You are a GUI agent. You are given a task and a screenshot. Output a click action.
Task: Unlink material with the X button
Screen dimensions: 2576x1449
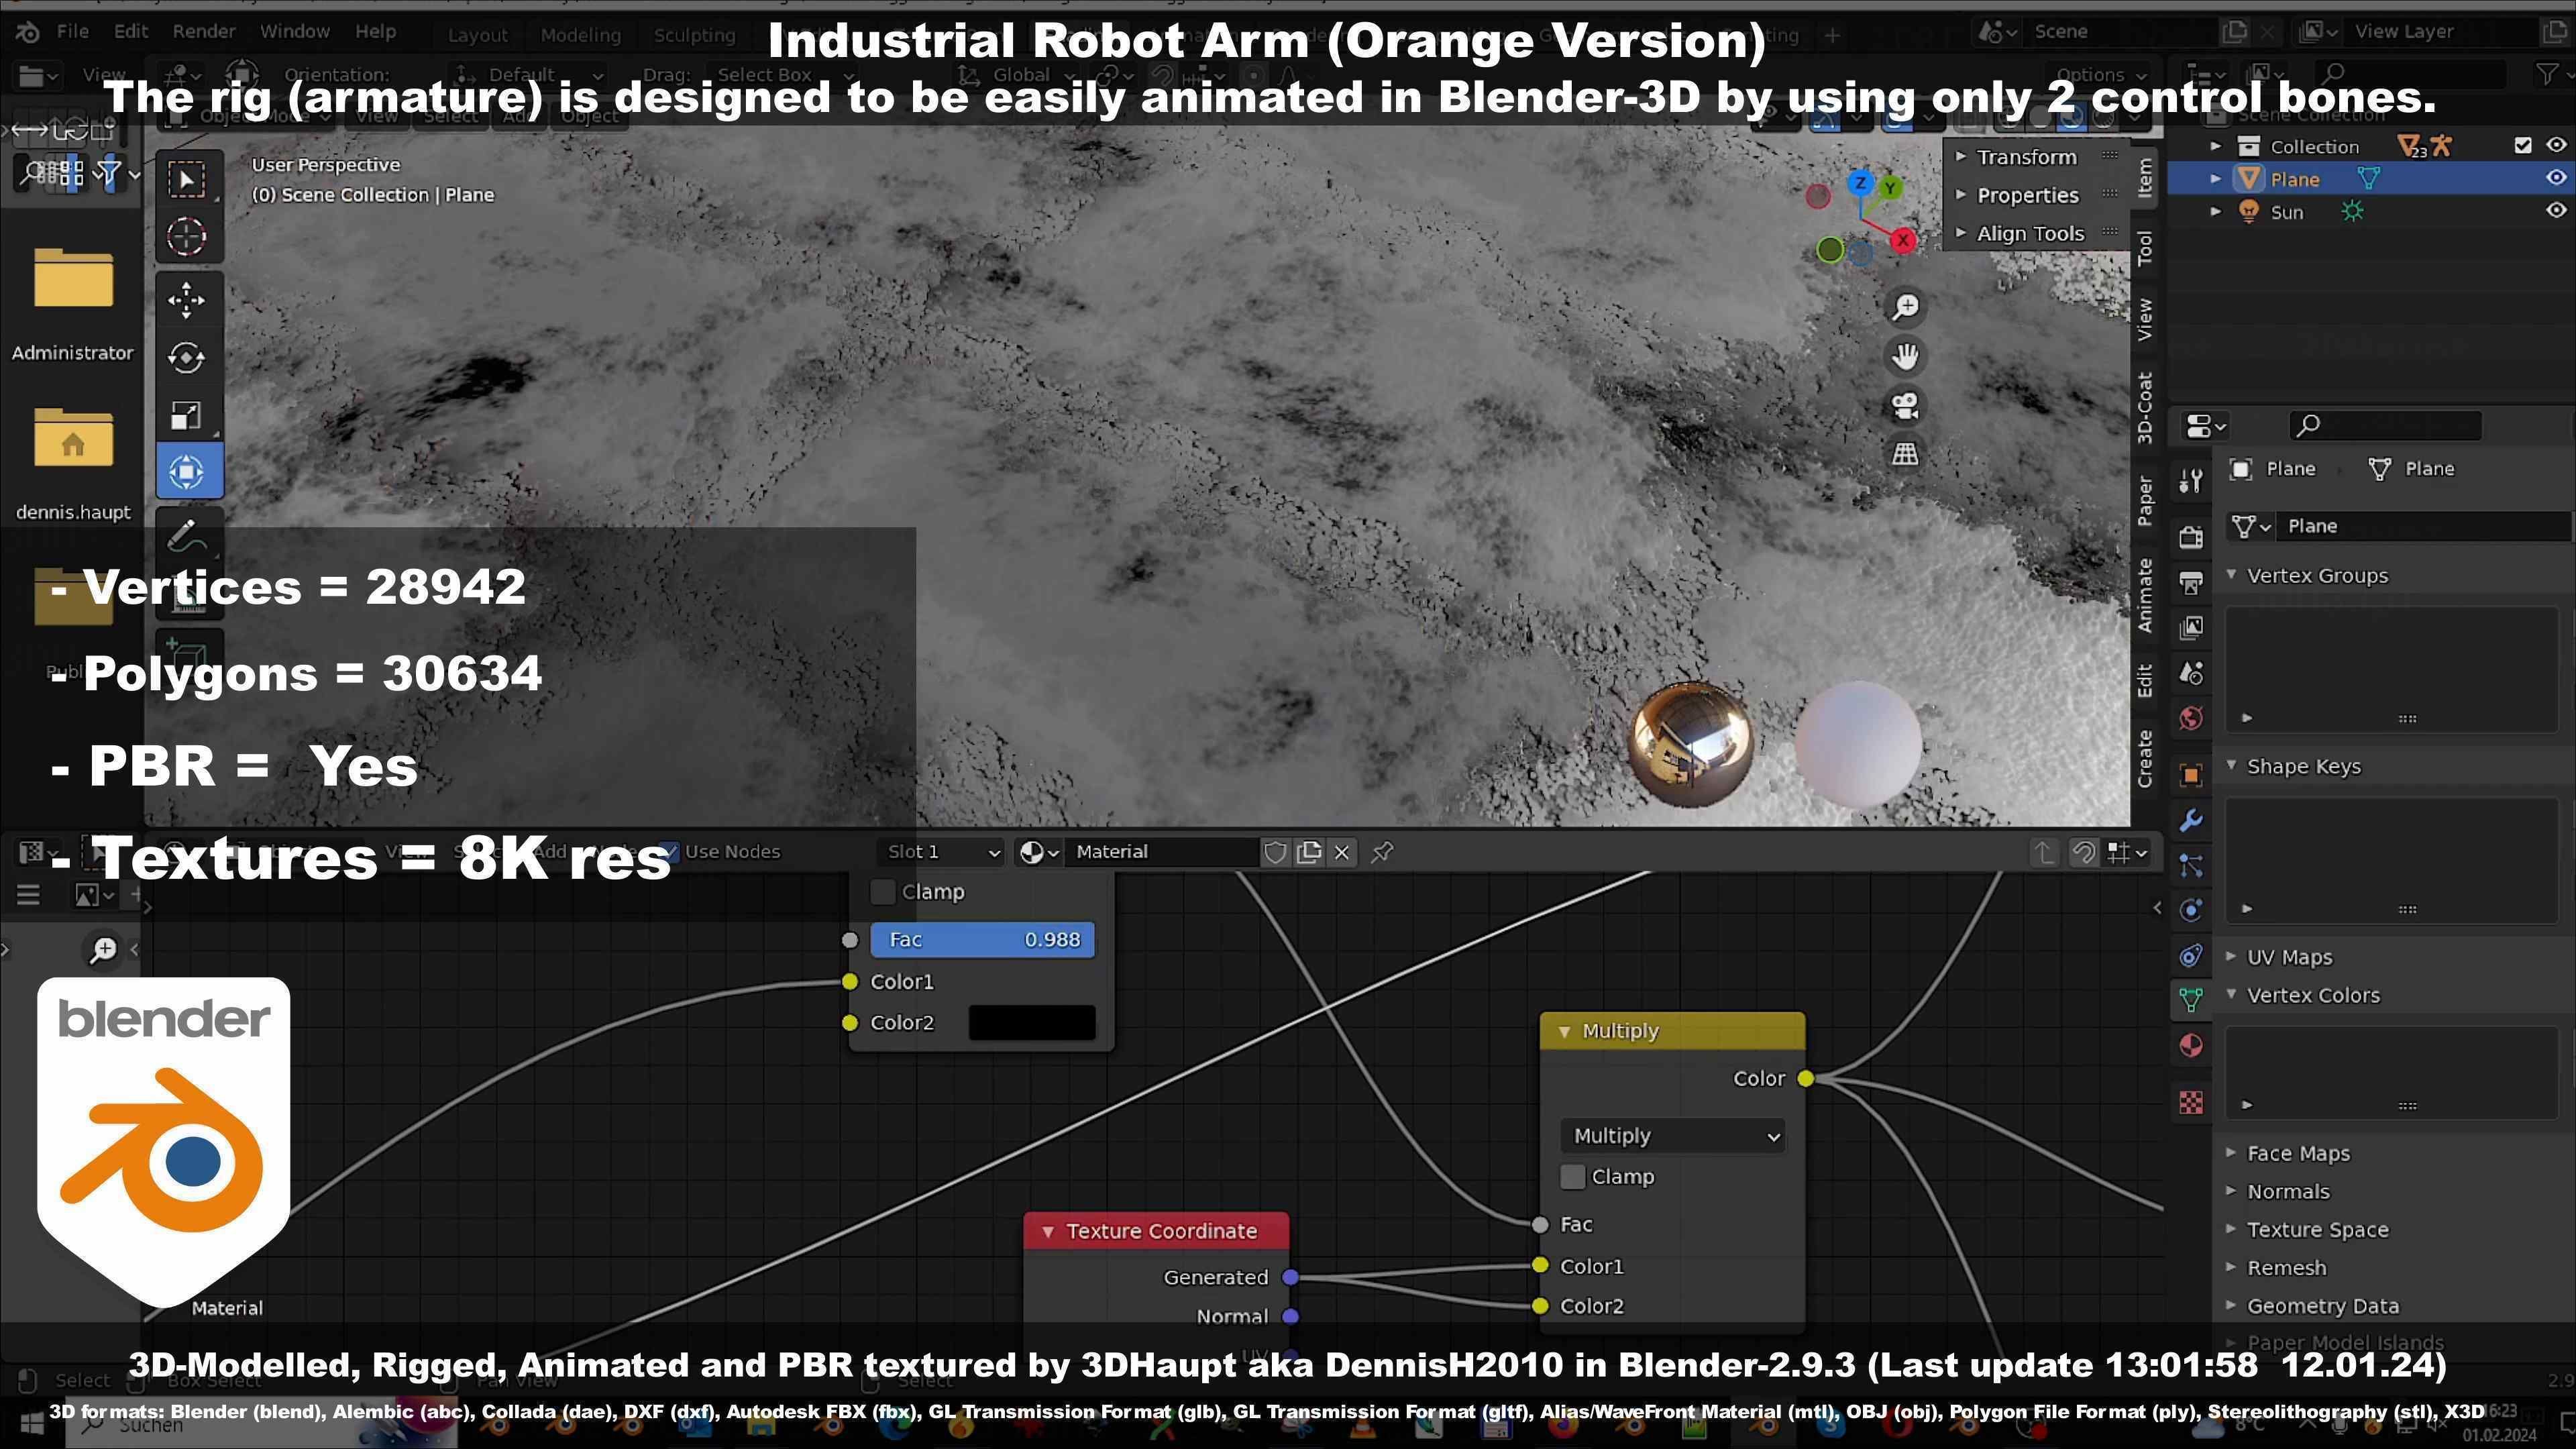1342,852
